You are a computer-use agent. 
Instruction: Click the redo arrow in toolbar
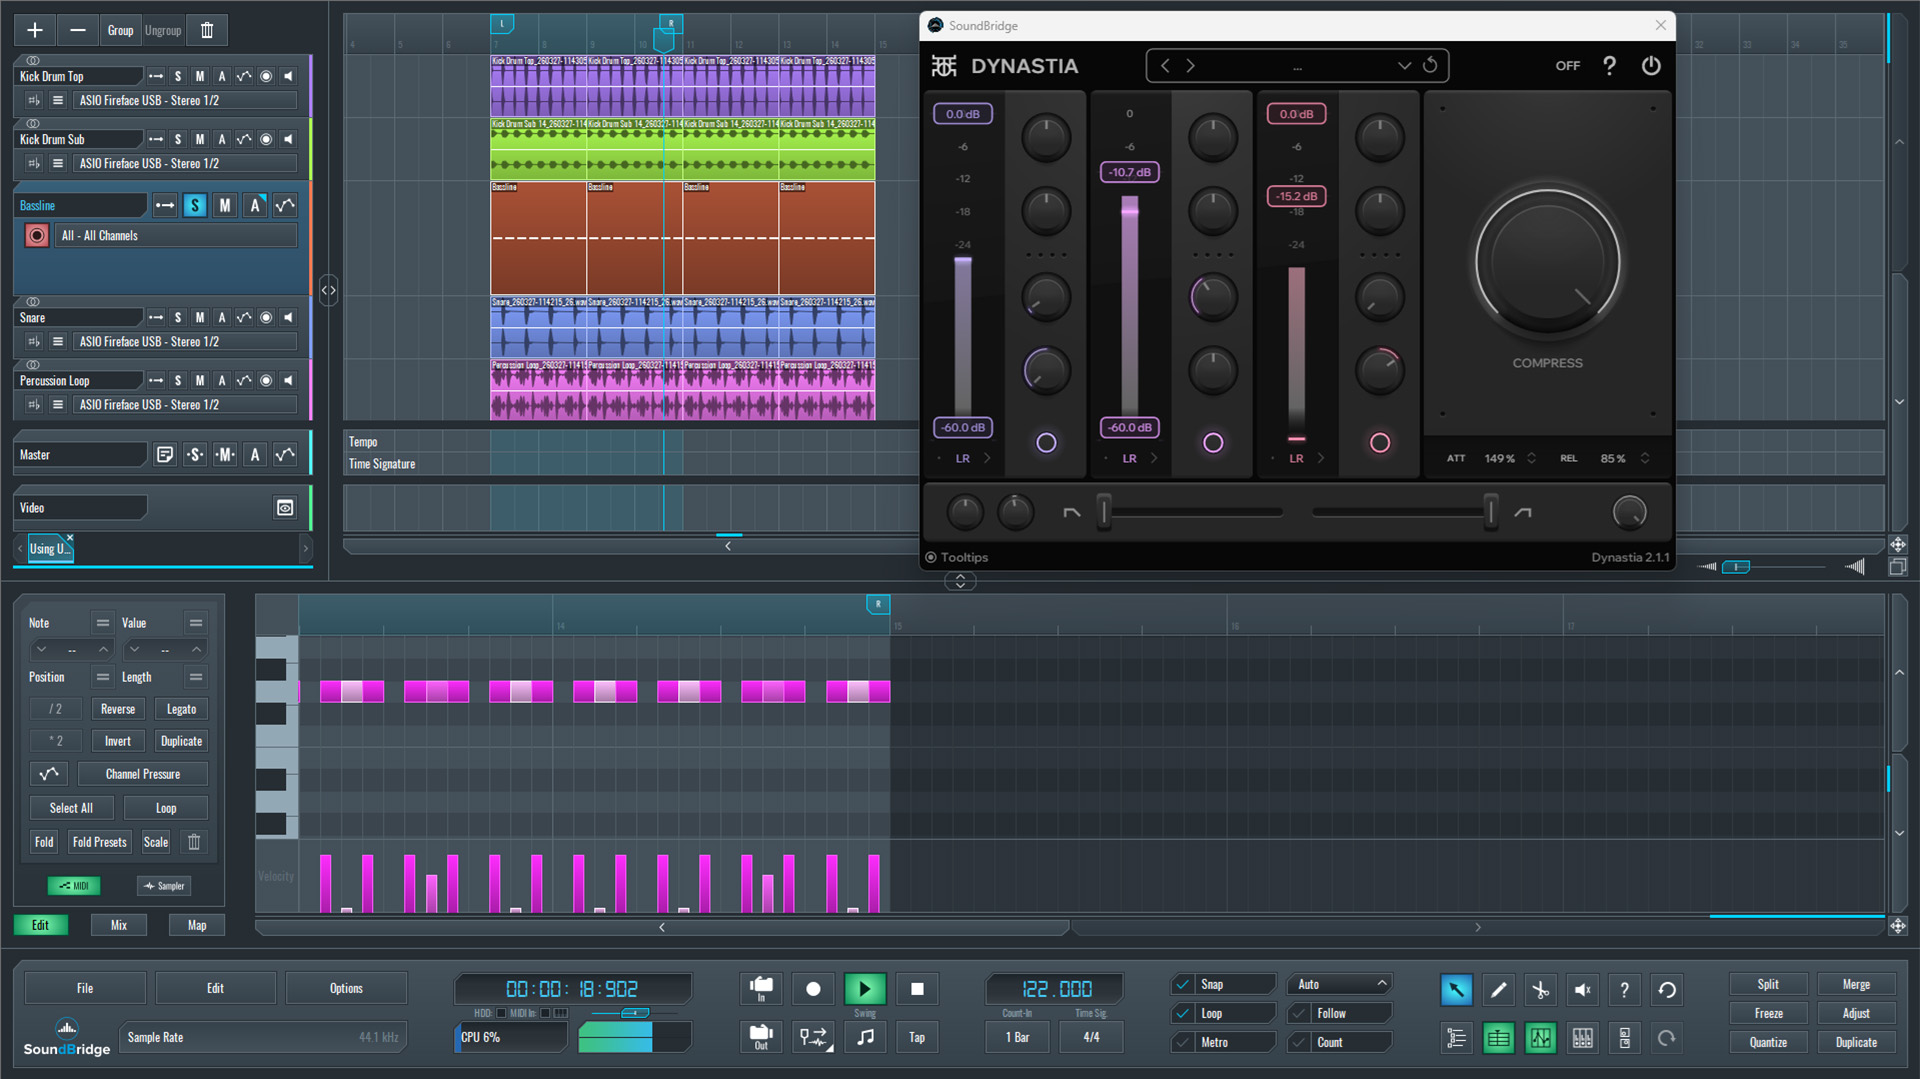1666,1038
